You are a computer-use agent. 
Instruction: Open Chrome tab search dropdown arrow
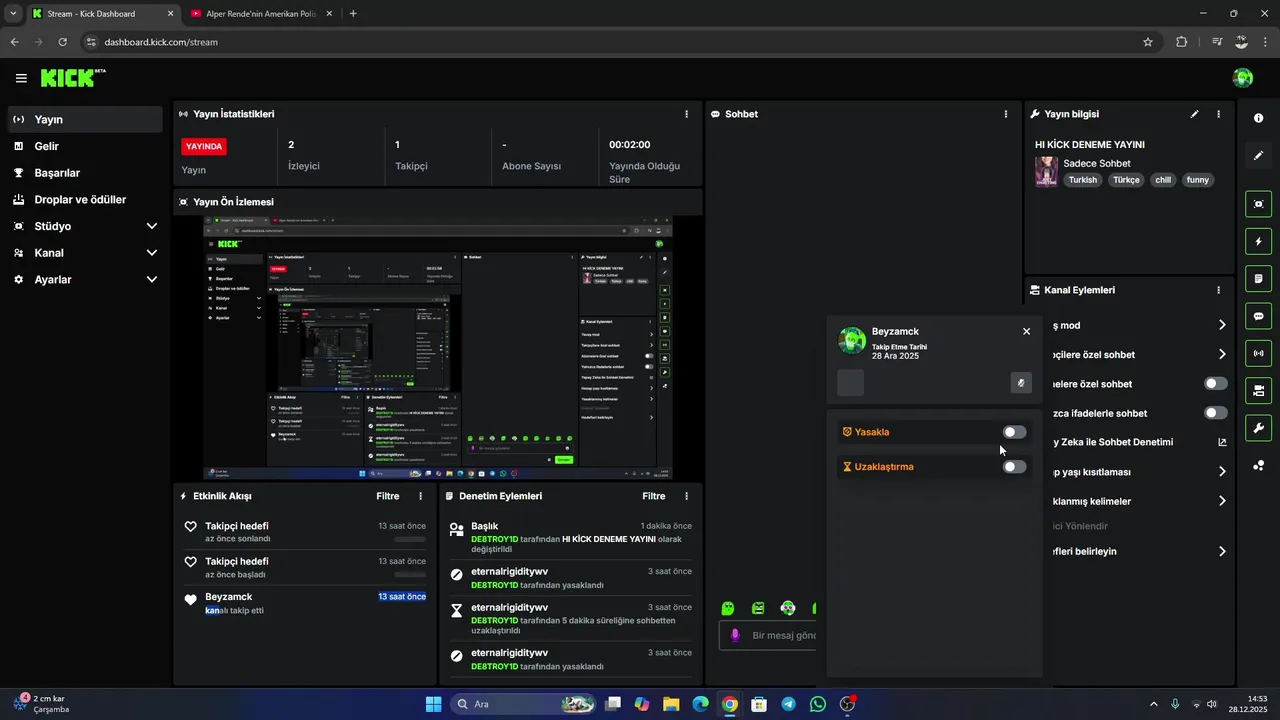(x=13, y=13)
